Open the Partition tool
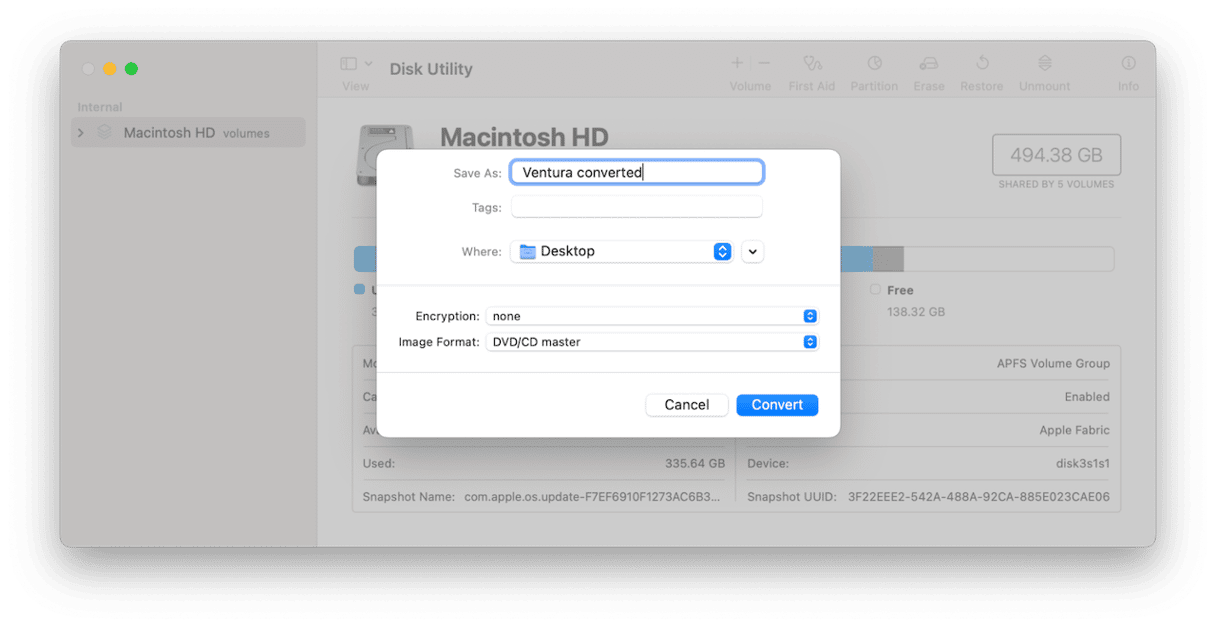The width and height of the screenshot is (1216, 627). [875, 63]
